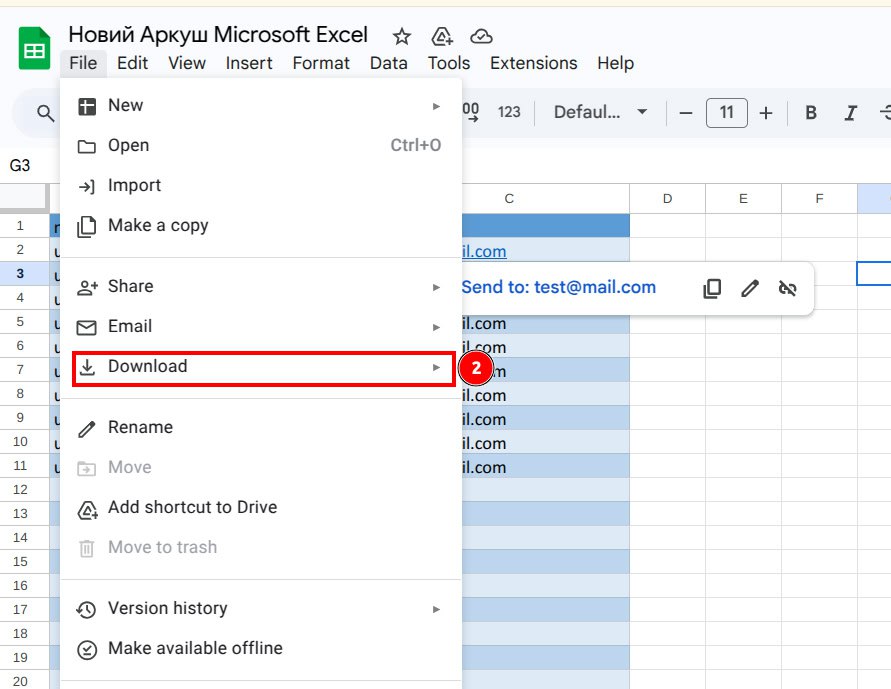Click the increase decimal places icon

pyautogui.click(x=471, y=112)
